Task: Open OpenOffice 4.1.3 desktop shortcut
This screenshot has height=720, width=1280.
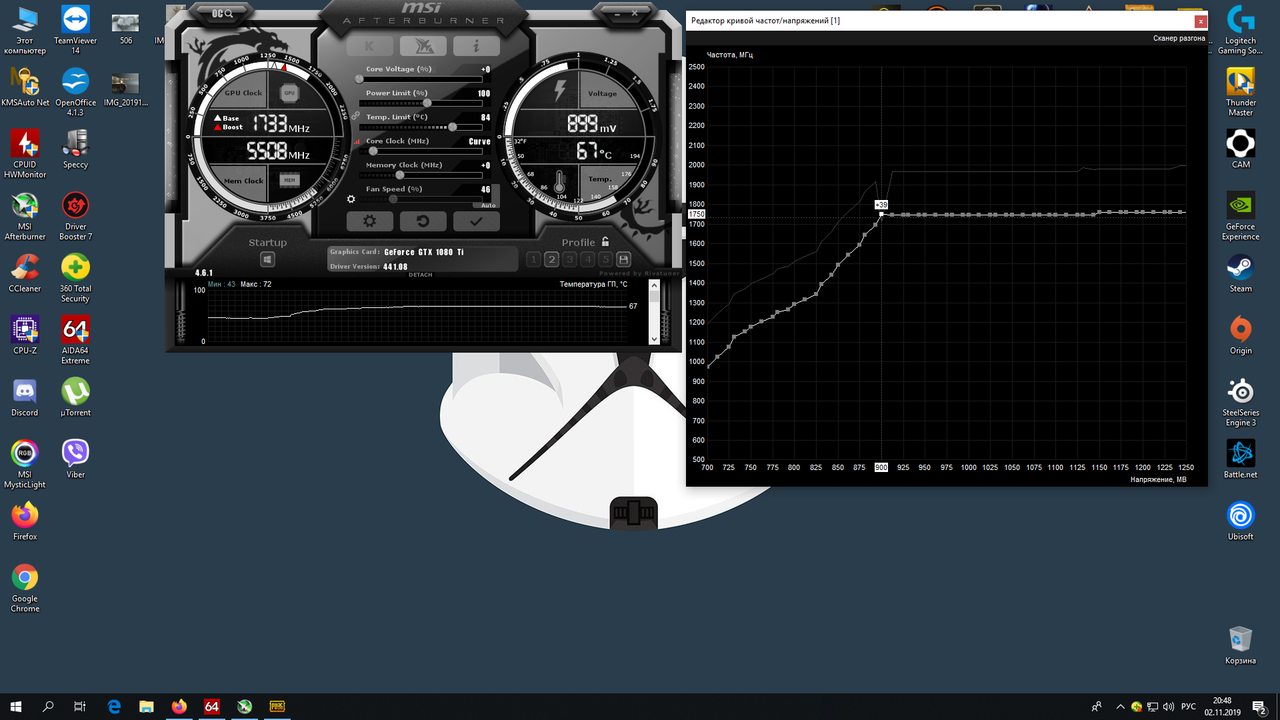Action: [75, 93]
